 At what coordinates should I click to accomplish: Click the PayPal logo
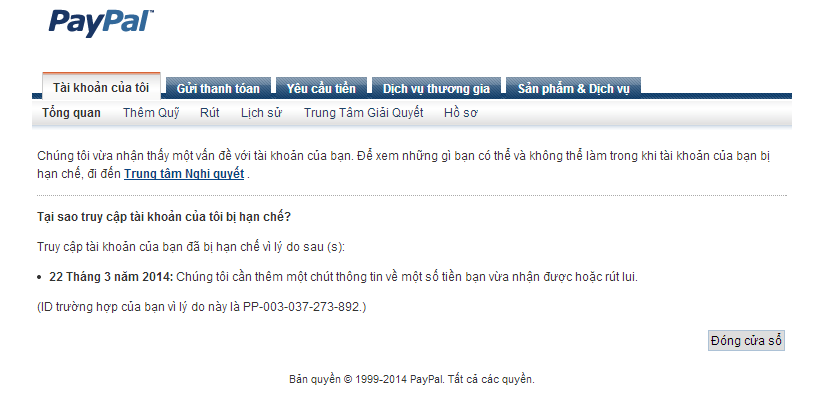[101, 24]
